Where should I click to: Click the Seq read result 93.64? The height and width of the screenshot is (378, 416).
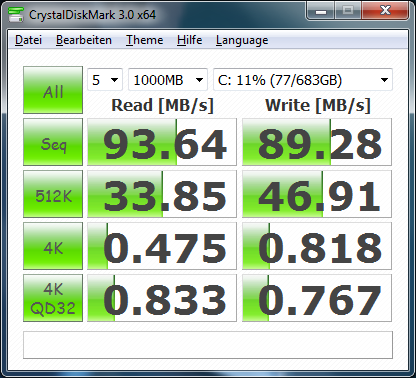pyautogui.click(x=162, y=142)
